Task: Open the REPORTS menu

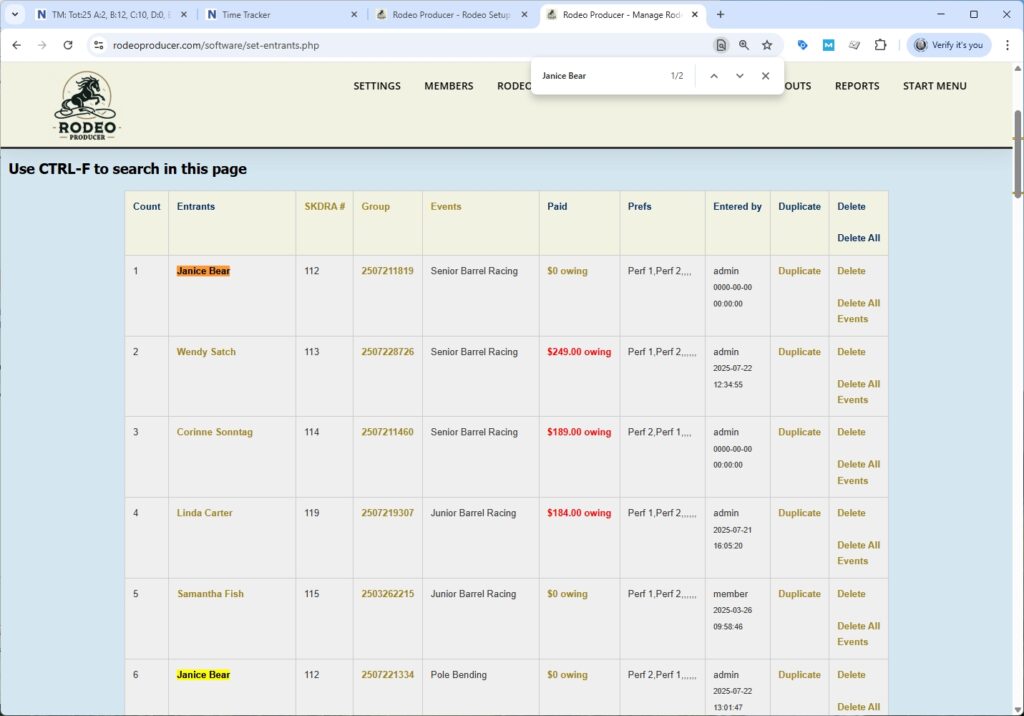Action: coord(857,86)
